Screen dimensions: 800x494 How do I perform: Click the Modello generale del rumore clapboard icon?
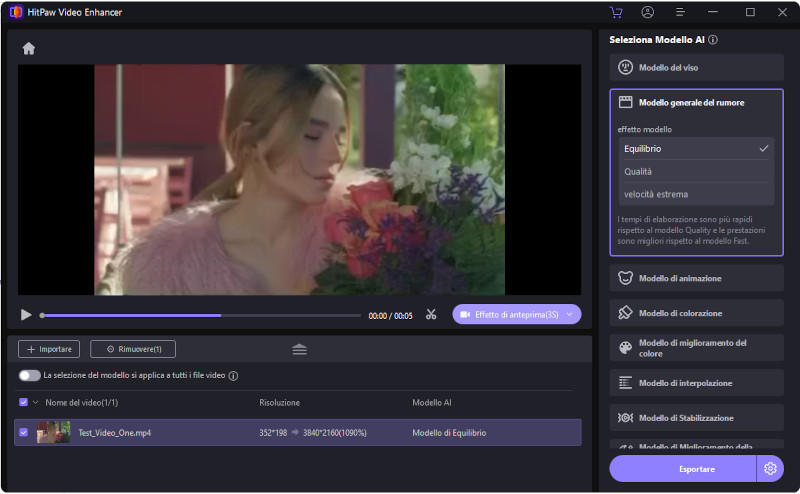pos(625,102)
